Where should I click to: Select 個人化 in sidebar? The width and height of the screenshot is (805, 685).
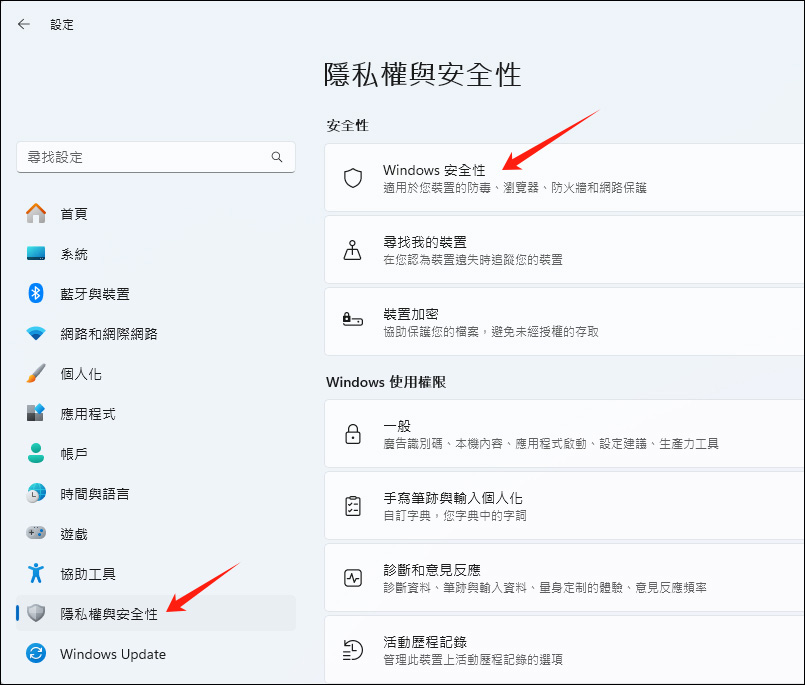tap(81, 374)
